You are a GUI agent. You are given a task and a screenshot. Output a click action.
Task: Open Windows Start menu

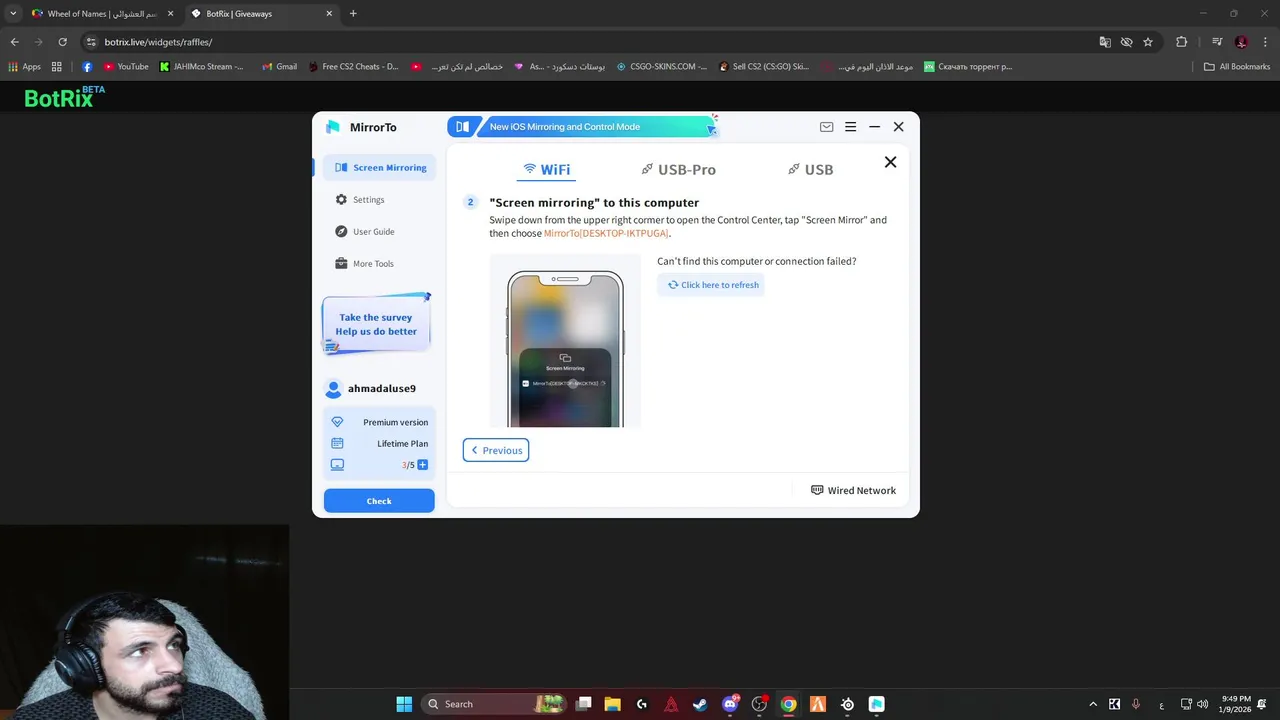(404, 704)
